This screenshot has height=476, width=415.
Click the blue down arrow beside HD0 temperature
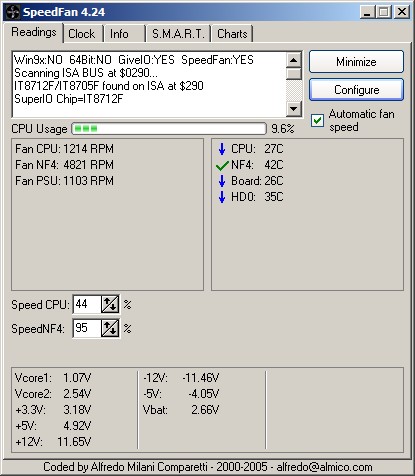pos(222,197)
